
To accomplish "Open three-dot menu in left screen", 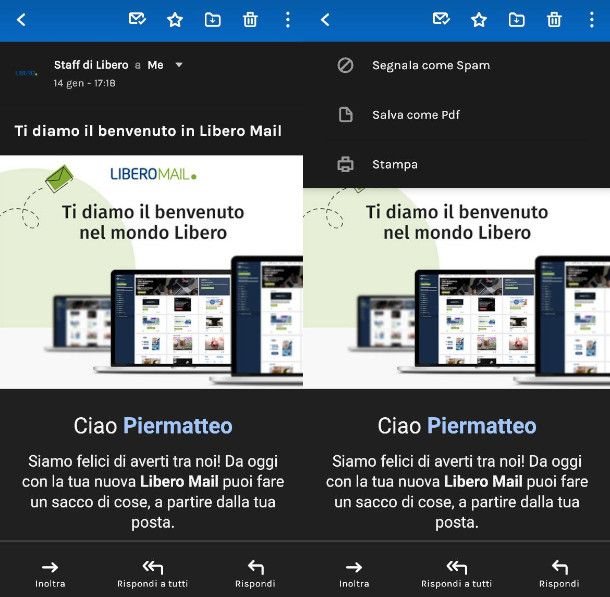I will 287,19.
